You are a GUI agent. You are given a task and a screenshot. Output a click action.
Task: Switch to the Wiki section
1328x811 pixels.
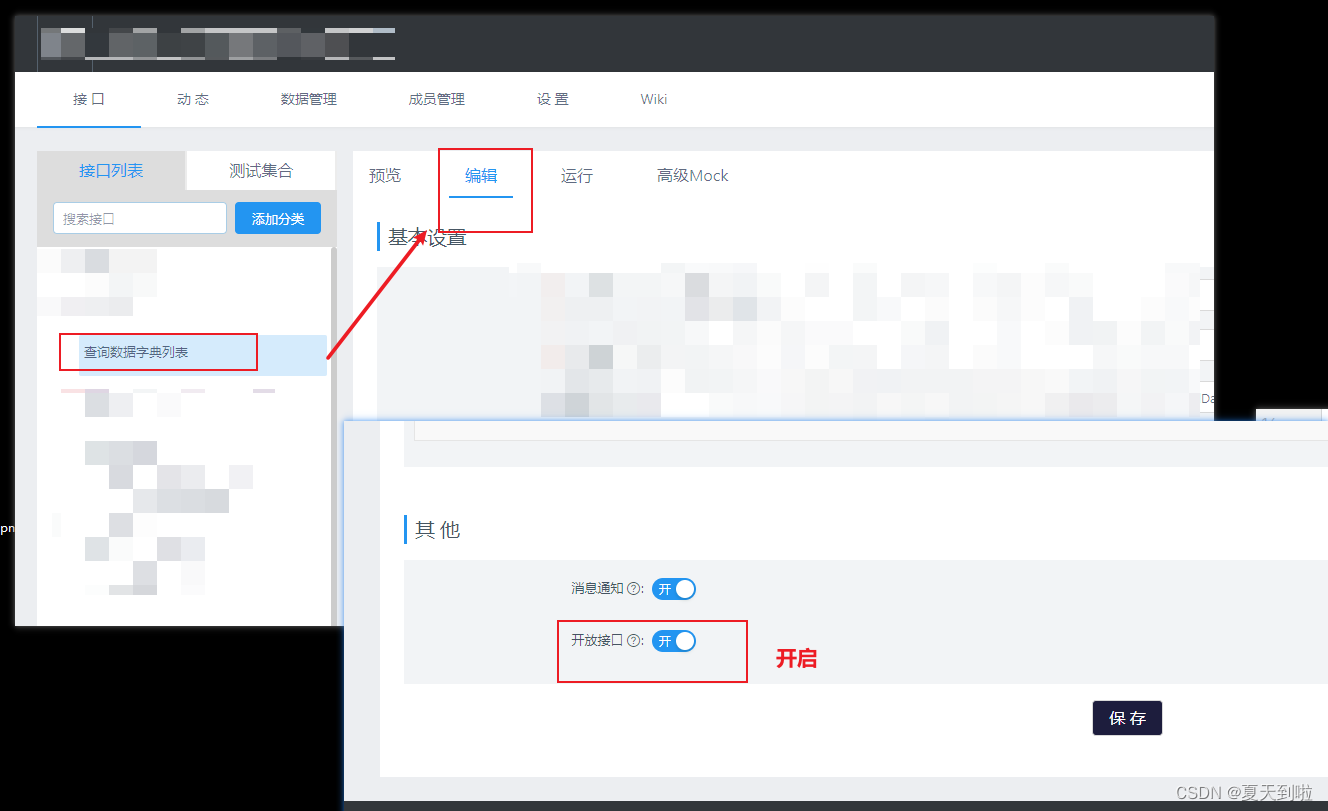point(653,99)
